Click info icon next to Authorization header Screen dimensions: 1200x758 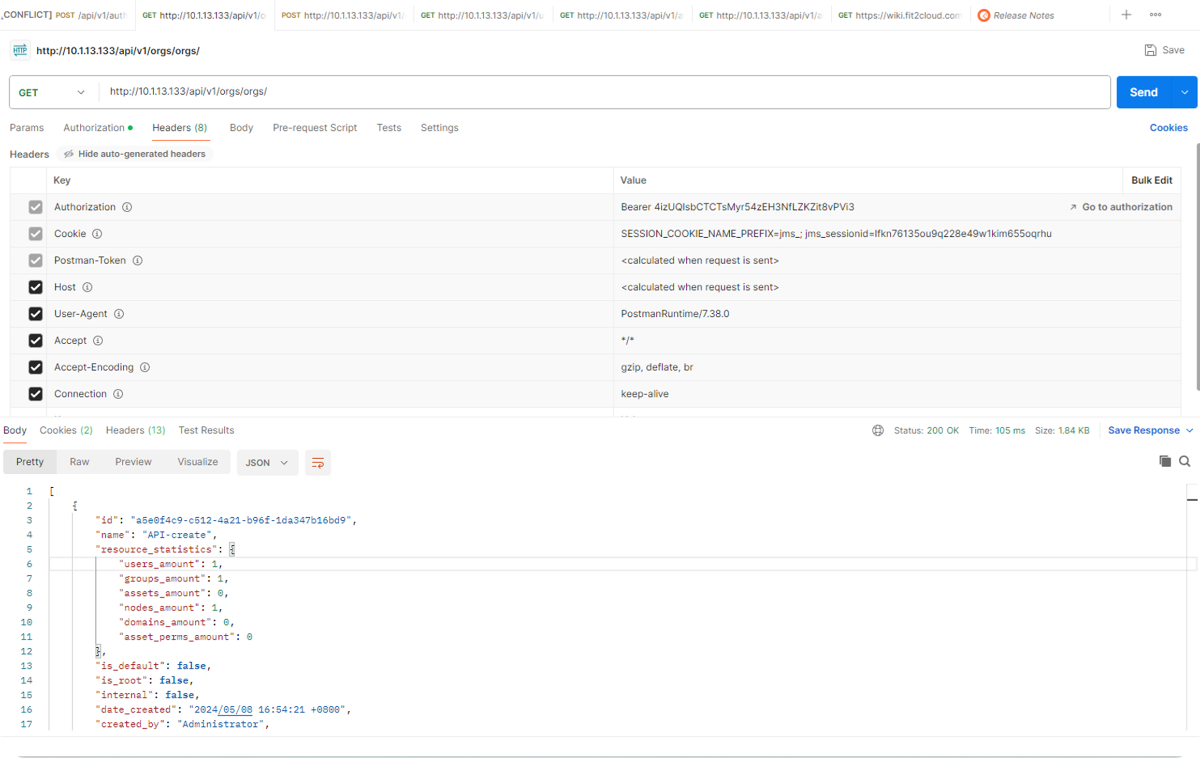tap(127, 207)
